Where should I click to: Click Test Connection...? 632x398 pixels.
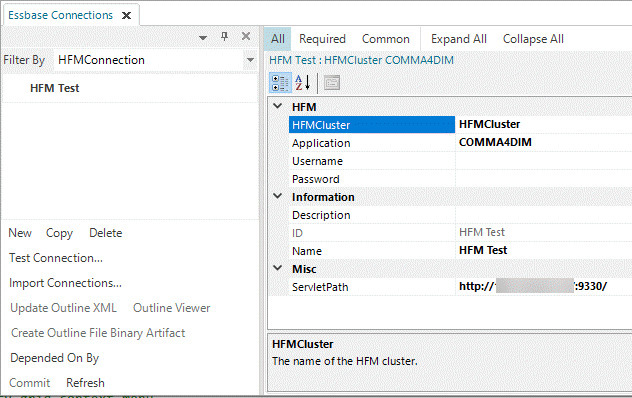point(56,258)
